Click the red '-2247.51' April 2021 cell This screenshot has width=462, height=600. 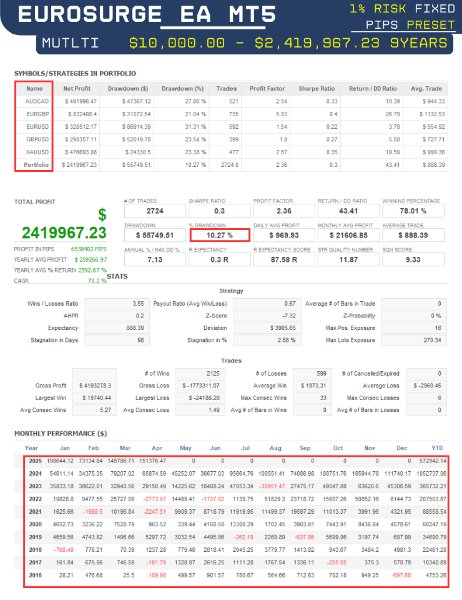155,512
